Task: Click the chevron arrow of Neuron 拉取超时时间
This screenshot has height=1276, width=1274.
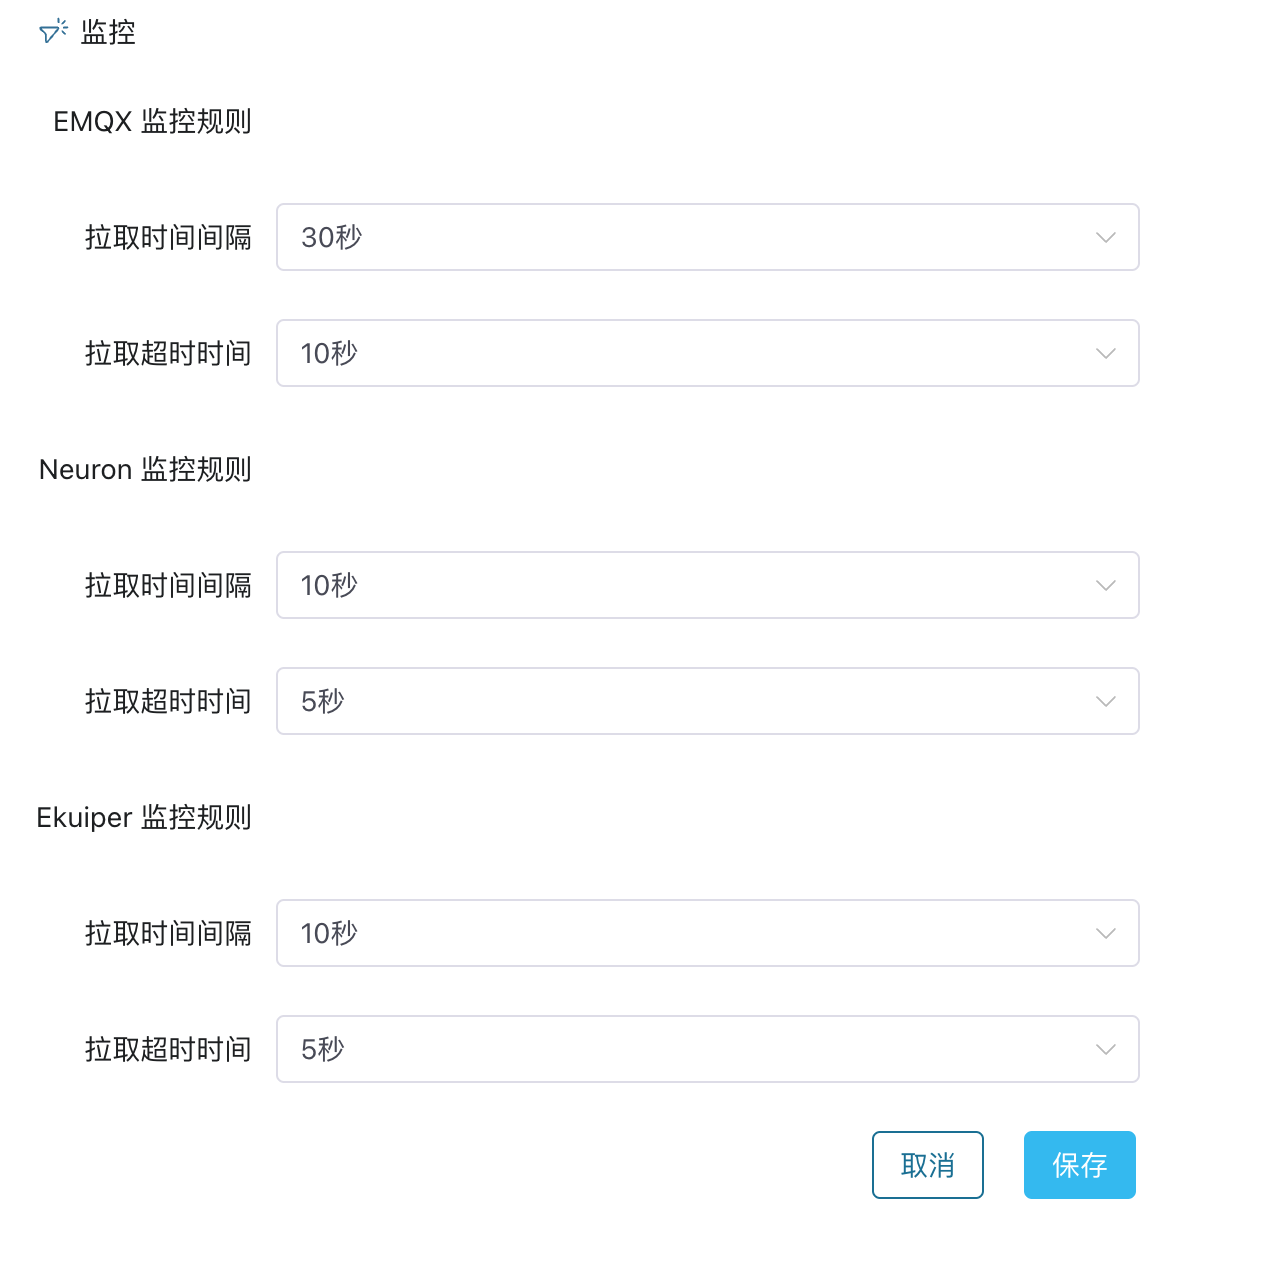Action: 1105,702
